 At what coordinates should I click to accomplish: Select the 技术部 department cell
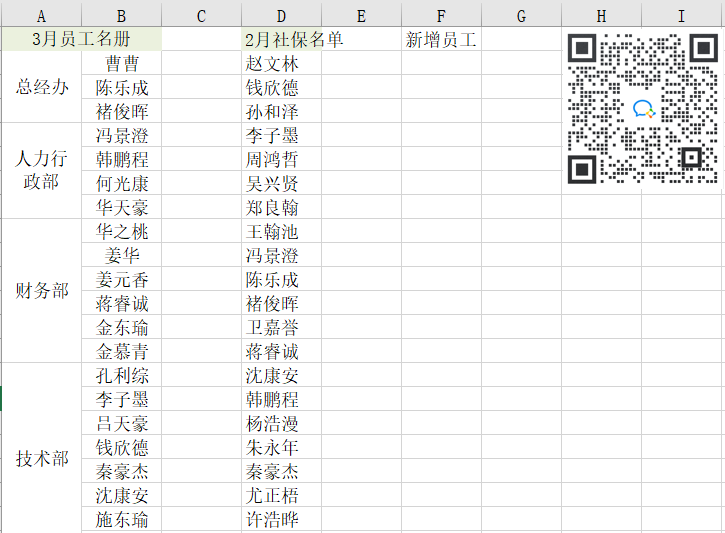coord(41,459)
